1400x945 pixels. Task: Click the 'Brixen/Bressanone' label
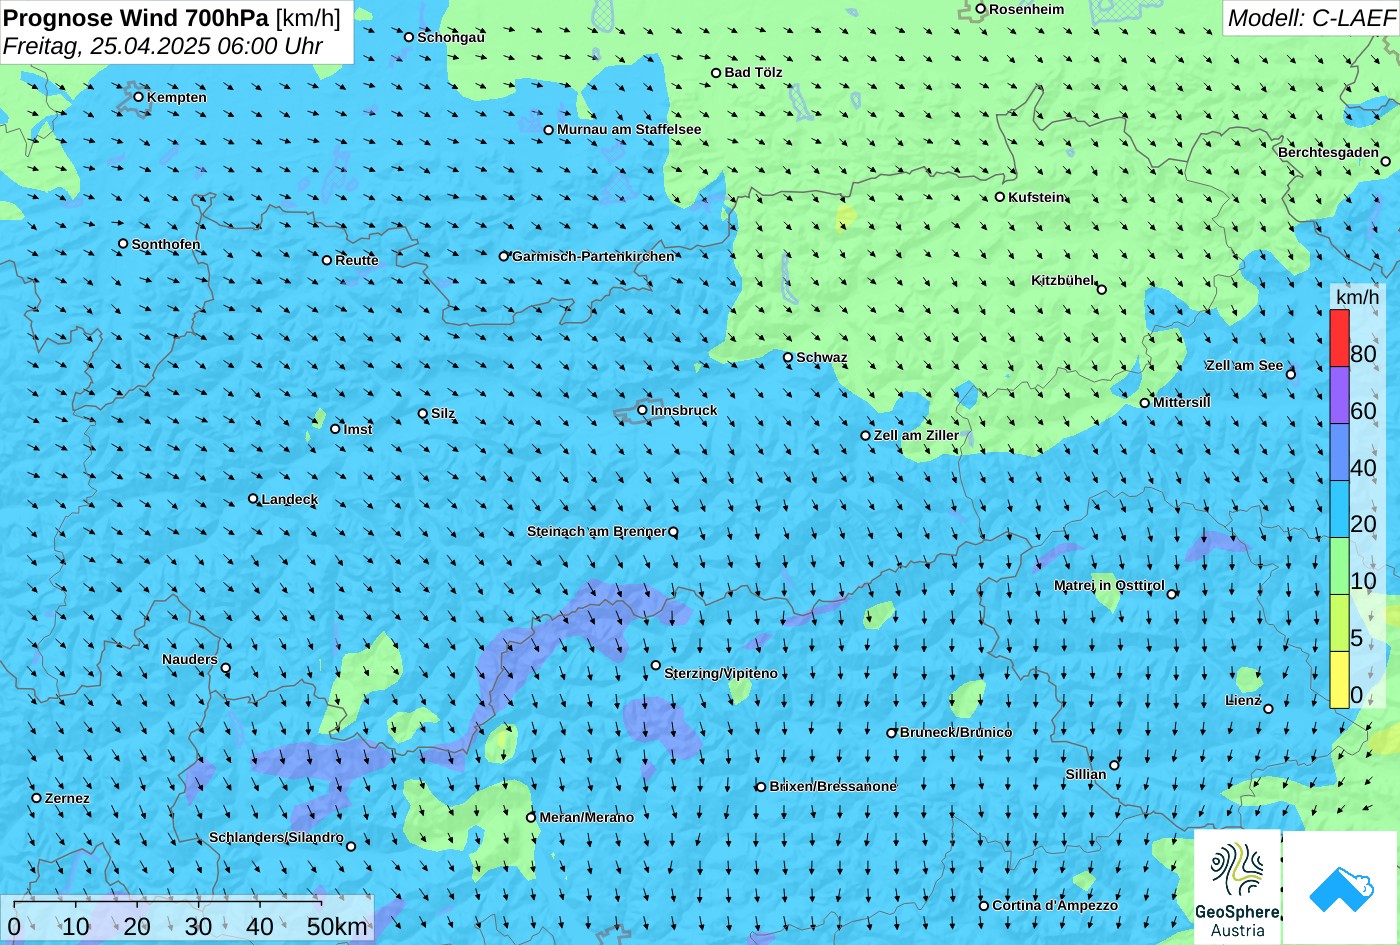833,786
